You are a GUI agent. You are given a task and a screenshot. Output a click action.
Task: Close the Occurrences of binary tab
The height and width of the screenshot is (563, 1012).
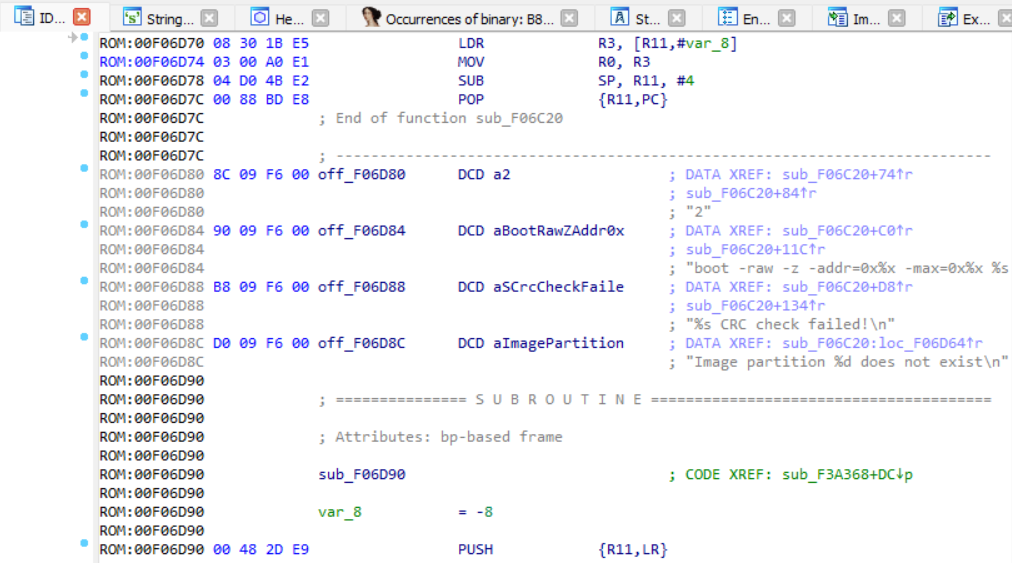pos(569,18)
